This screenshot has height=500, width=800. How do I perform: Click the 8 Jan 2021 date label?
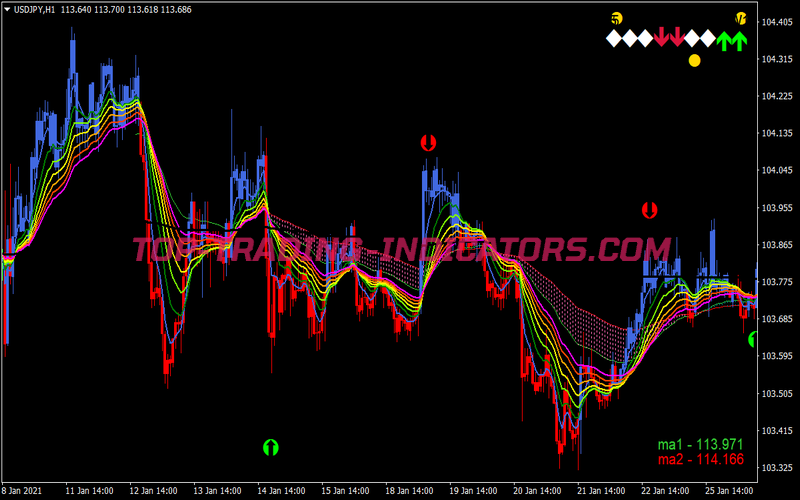21,491
